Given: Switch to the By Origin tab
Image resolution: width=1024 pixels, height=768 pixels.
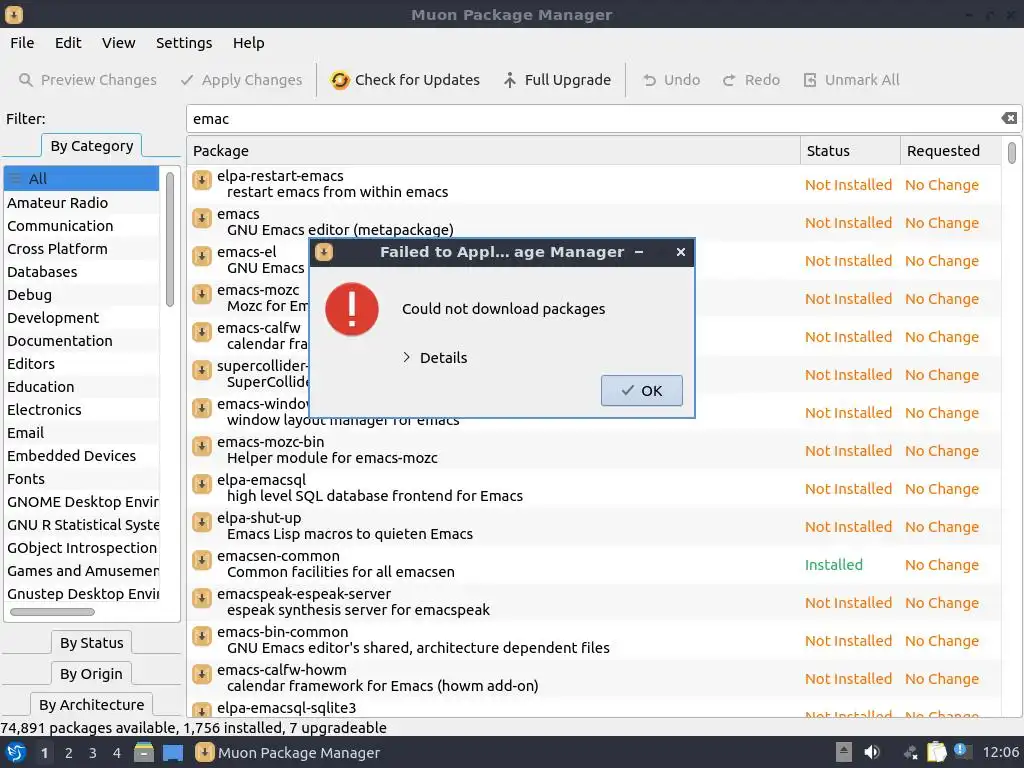Looking at the screenshot, I should pyautogui.click(x=91, y=673).
